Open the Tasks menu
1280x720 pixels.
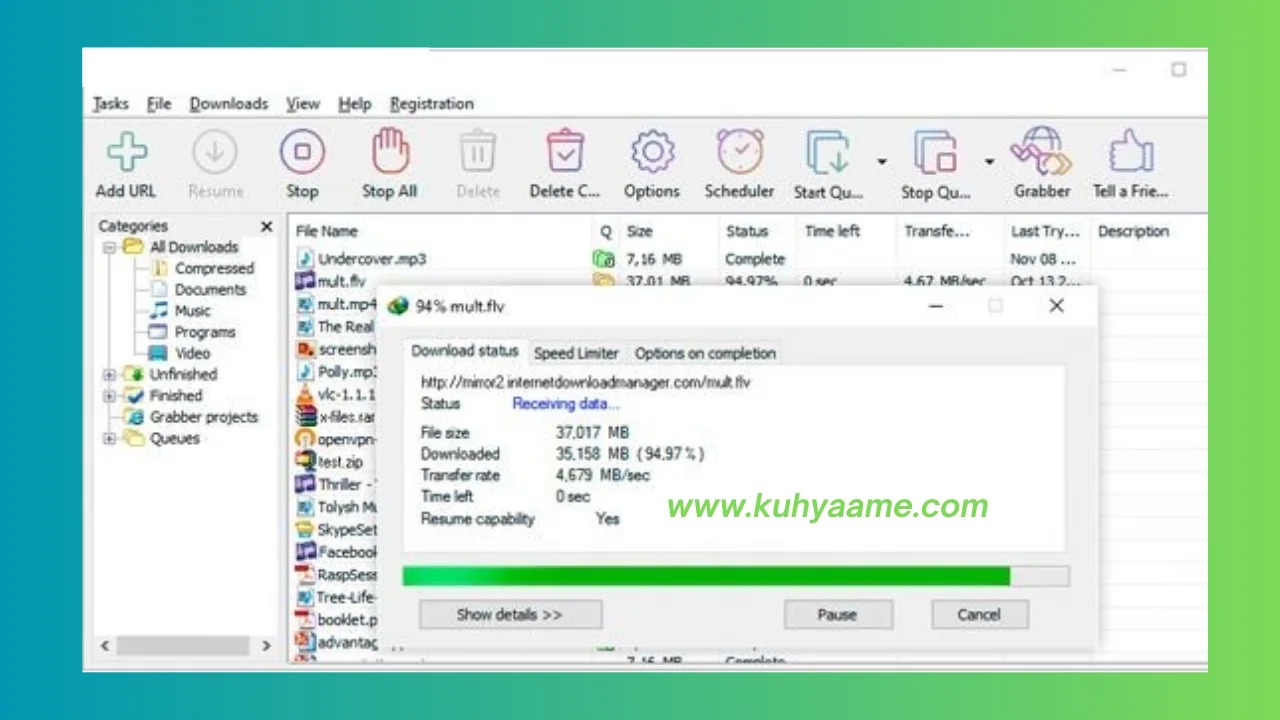(111, 104)
